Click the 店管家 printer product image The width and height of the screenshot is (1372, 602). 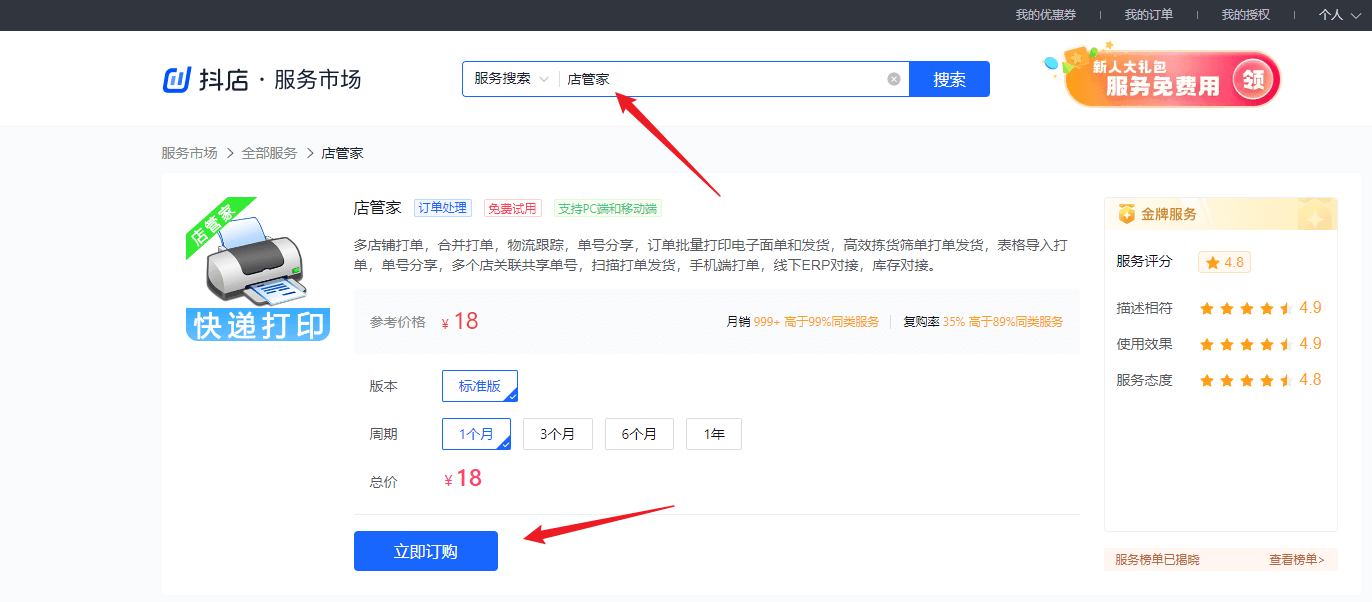(x=257, y=269)
